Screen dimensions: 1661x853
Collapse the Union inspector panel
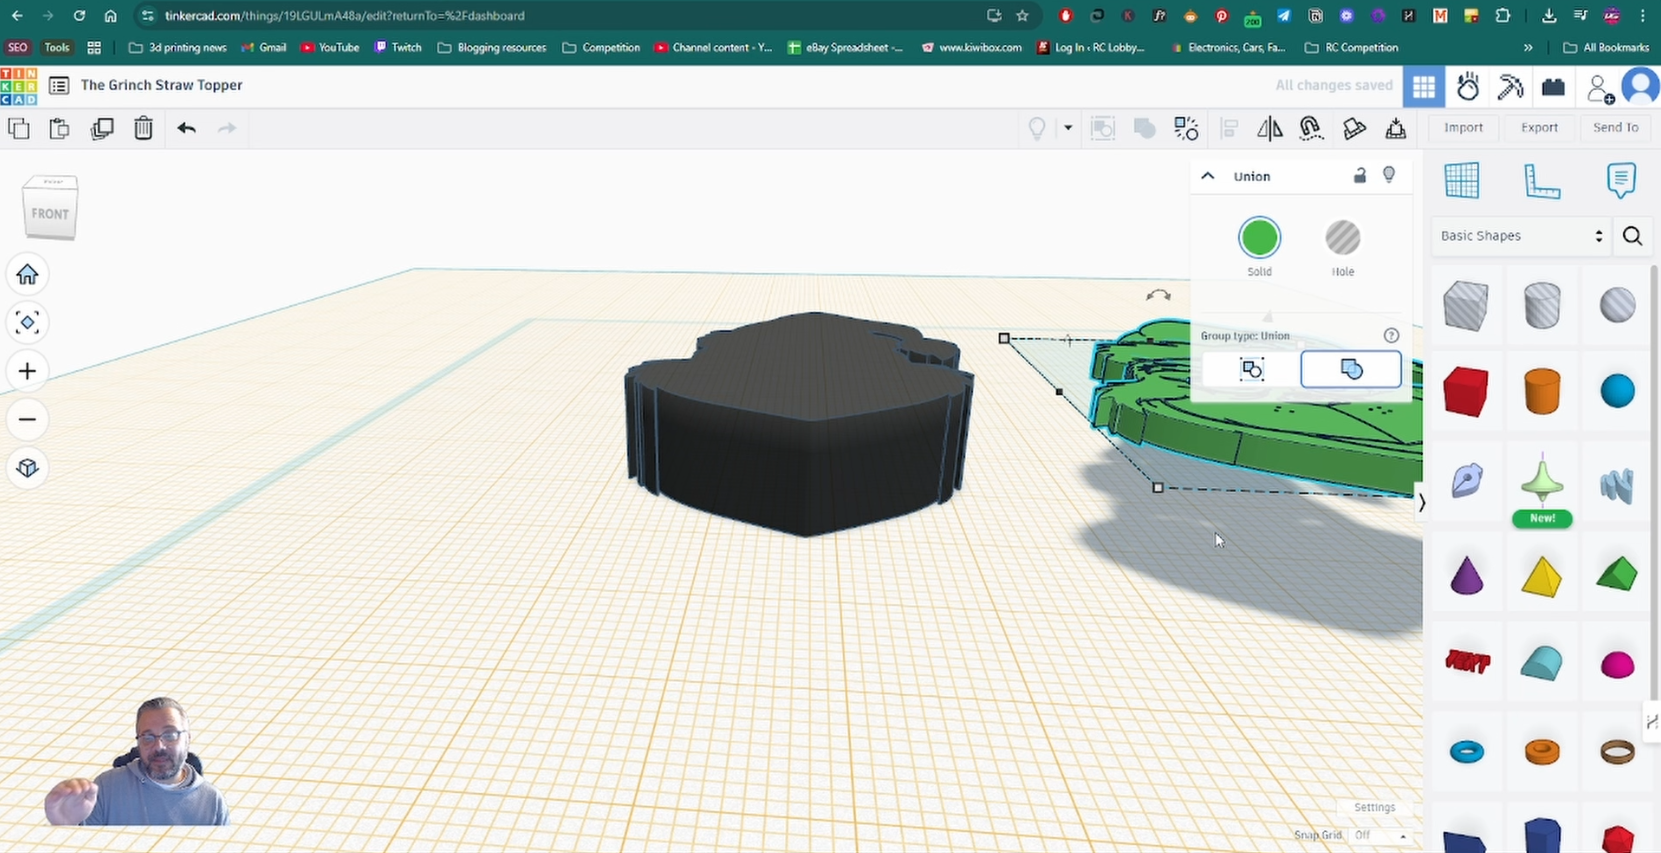click(x=1208, y=176)
